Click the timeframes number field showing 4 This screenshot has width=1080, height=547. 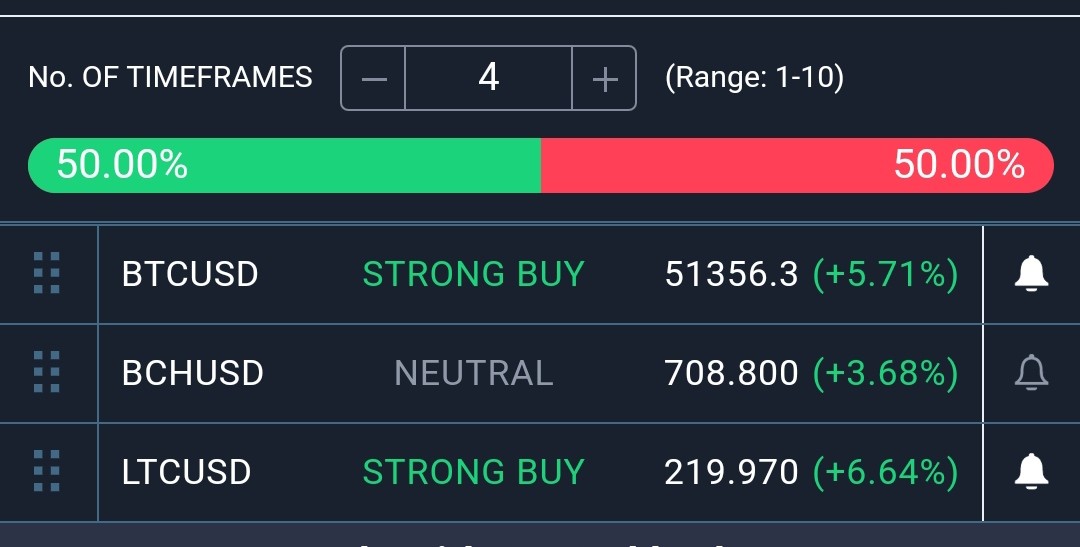(x=488, y=78)
